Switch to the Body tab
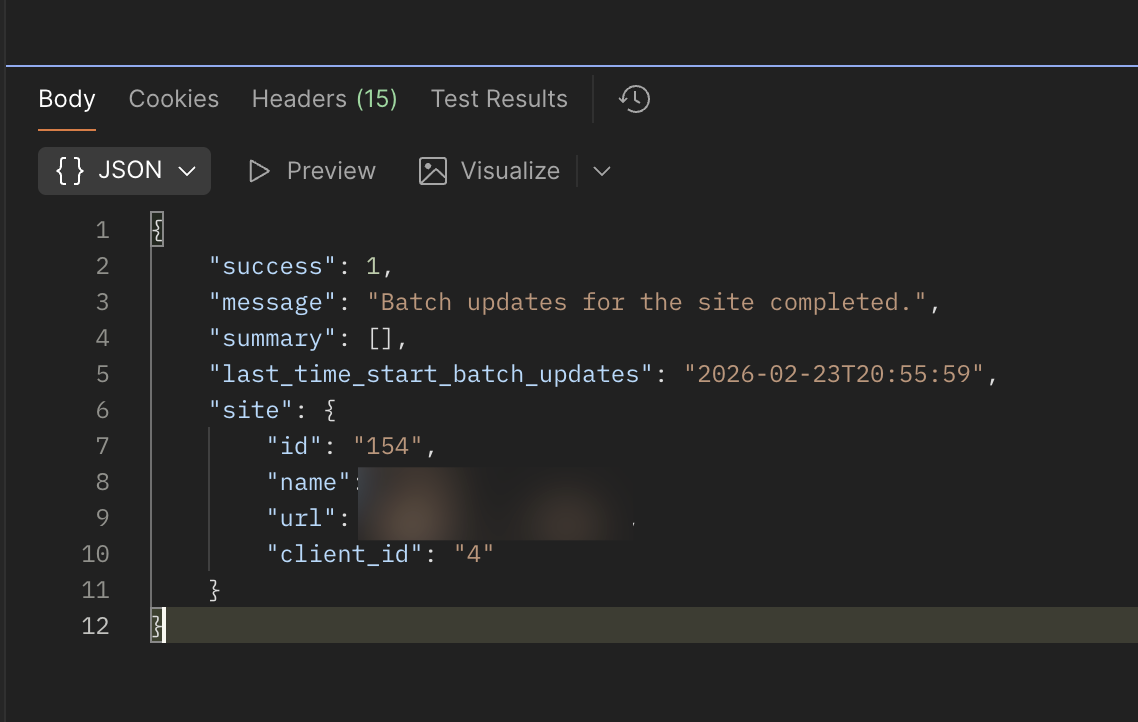Image resolution: width=1138 pixels, height=722 pixels. tap(67, 99)
